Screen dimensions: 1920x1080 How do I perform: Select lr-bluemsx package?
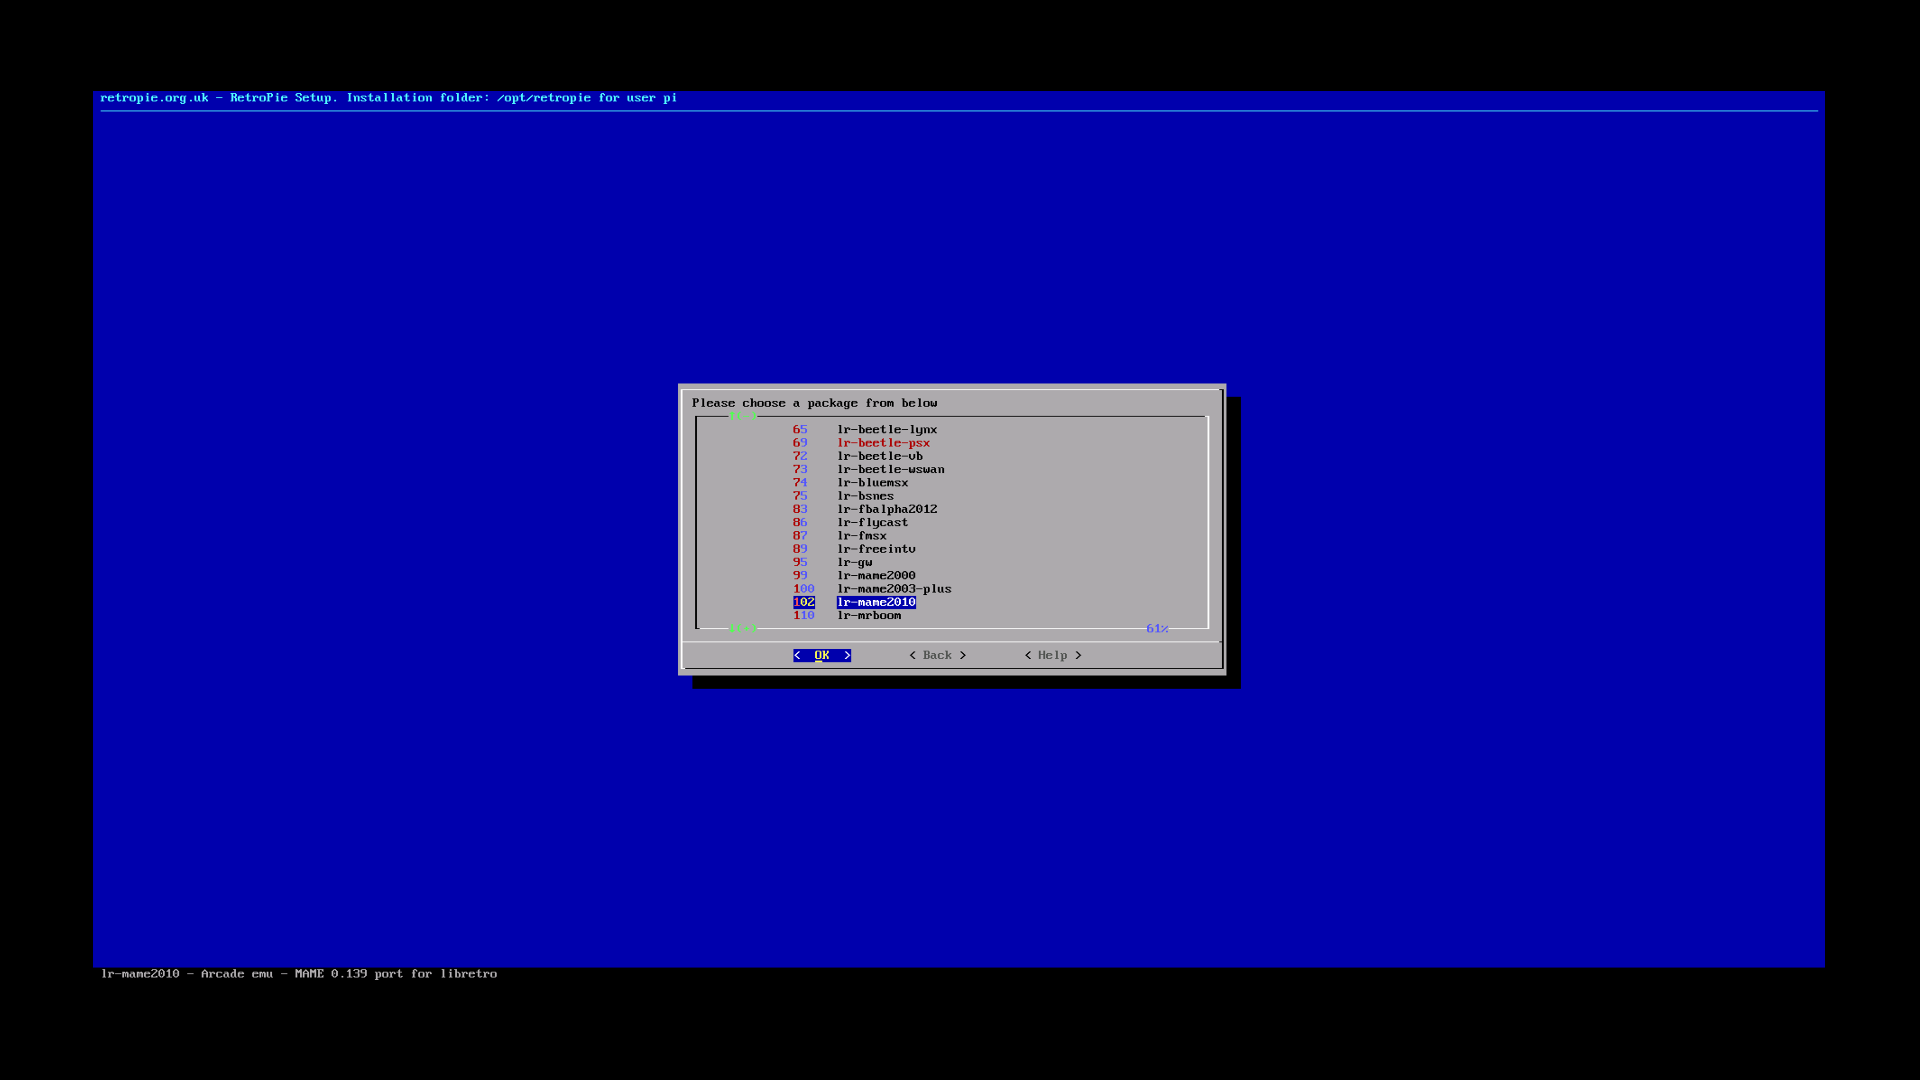pyautogui.click(x=872, y=482)
